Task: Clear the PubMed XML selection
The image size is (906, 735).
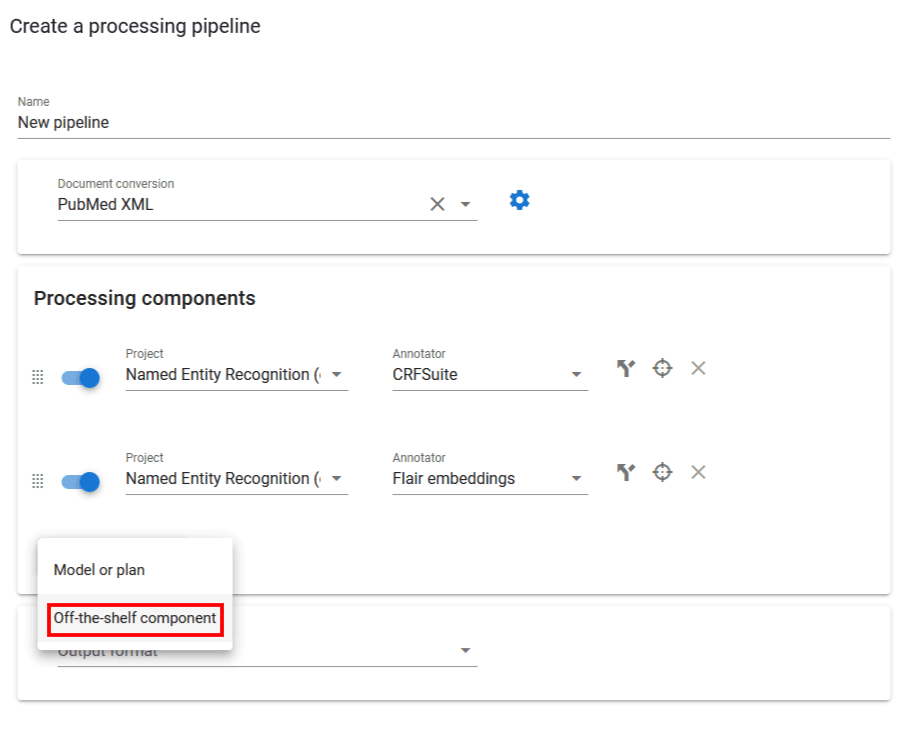Action: tap(437, 204)
